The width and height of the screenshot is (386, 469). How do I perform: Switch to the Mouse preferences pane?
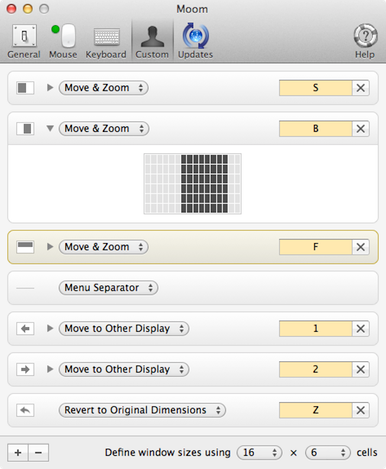[x=63, y=41]
